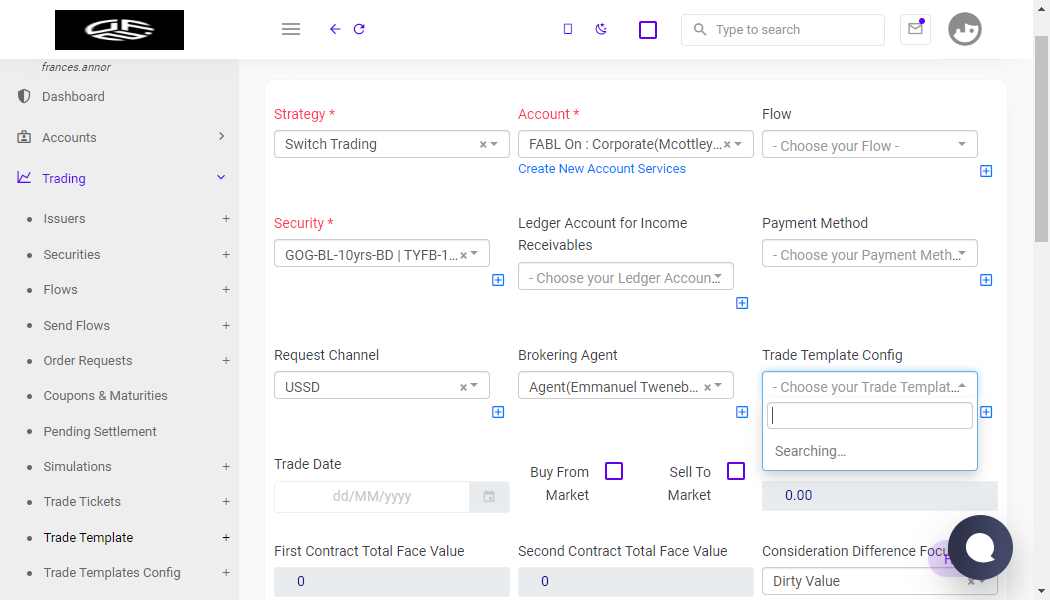Expand Securities submenu plus
This screenshot has height=600, width=1050.
coord(226,254)
